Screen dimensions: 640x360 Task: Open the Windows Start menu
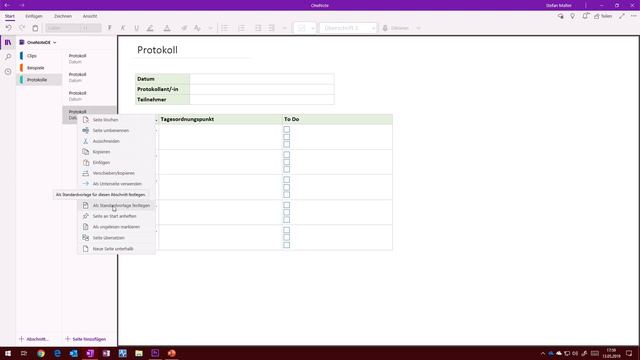click(8, 353)
